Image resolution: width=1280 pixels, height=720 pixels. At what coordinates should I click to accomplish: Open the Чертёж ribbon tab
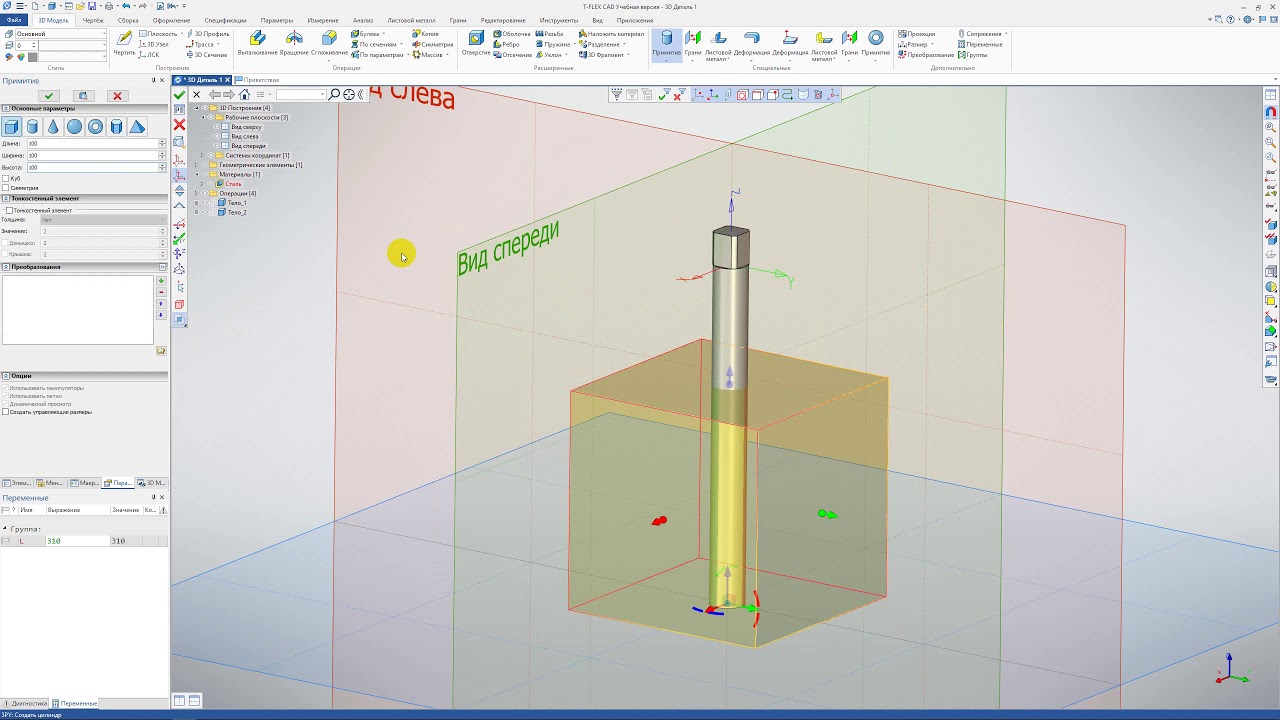tap(93, 20)
